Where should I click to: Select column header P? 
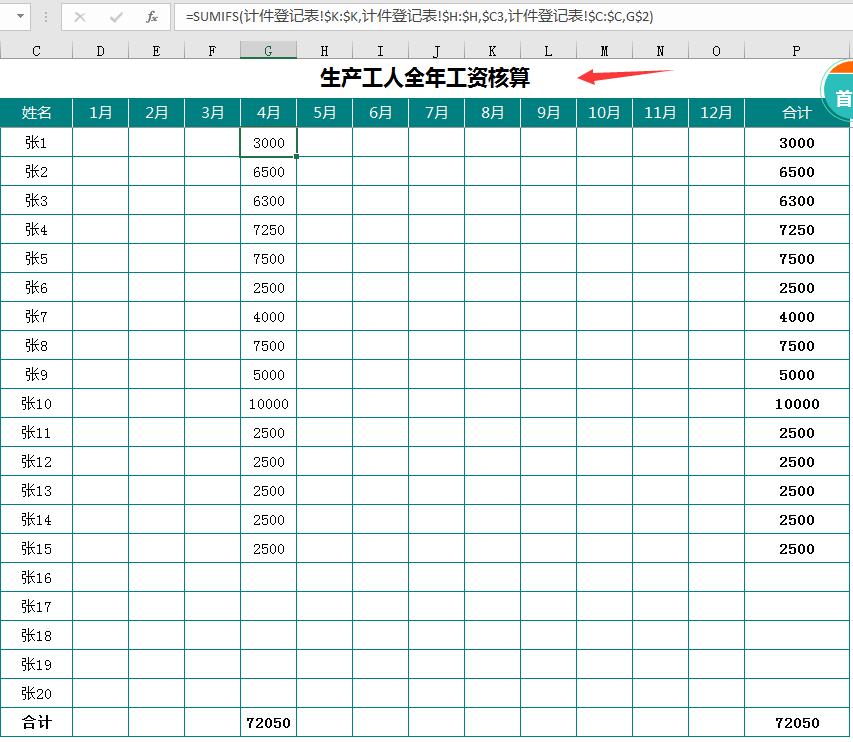(795, 48)
